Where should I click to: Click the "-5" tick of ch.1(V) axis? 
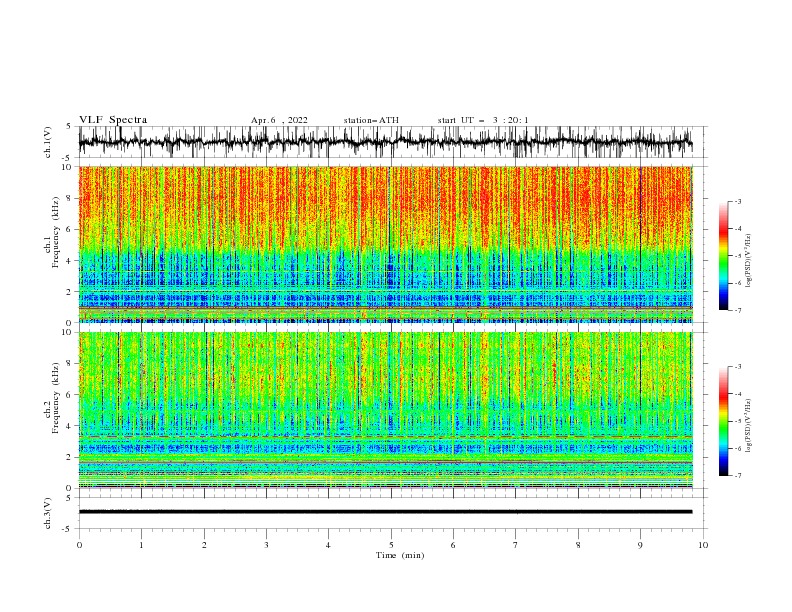coord(68,158)
